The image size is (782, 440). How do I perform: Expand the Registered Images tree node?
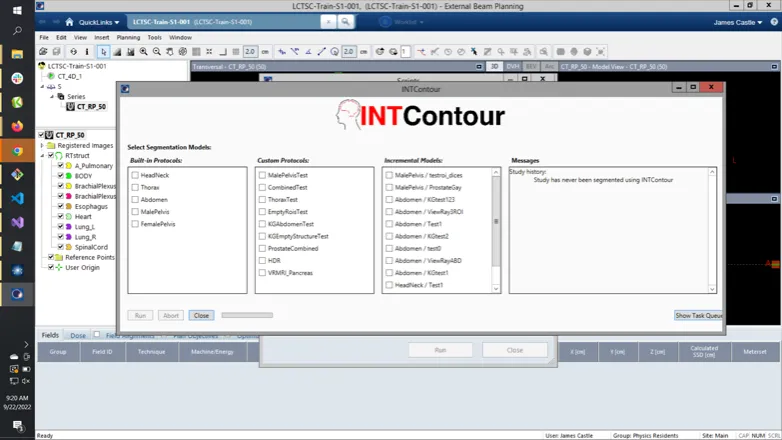(42, 146)
